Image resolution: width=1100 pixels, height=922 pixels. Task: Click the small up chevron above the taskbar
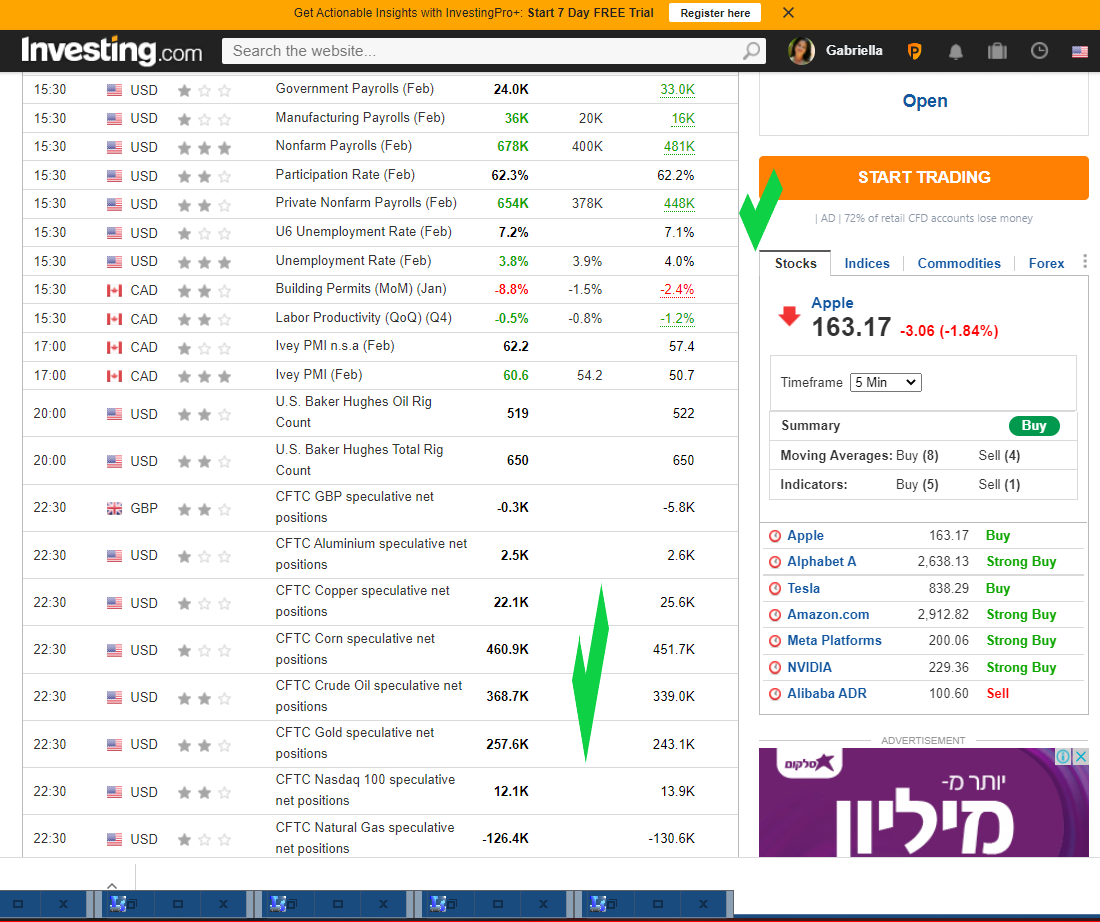(112, 886)
